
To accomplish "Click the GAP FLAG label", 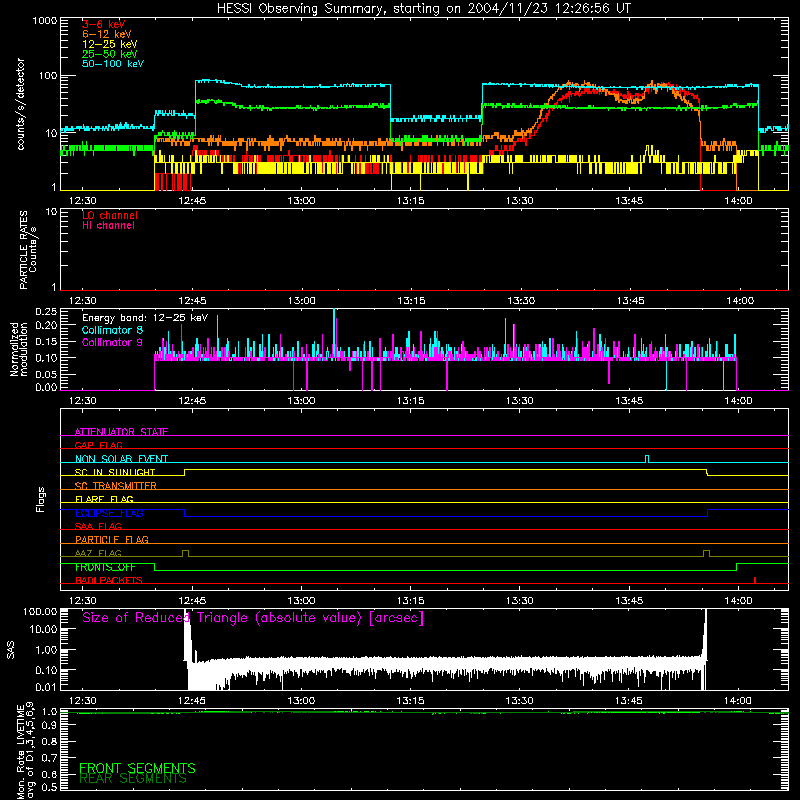I will click(98, 445).
